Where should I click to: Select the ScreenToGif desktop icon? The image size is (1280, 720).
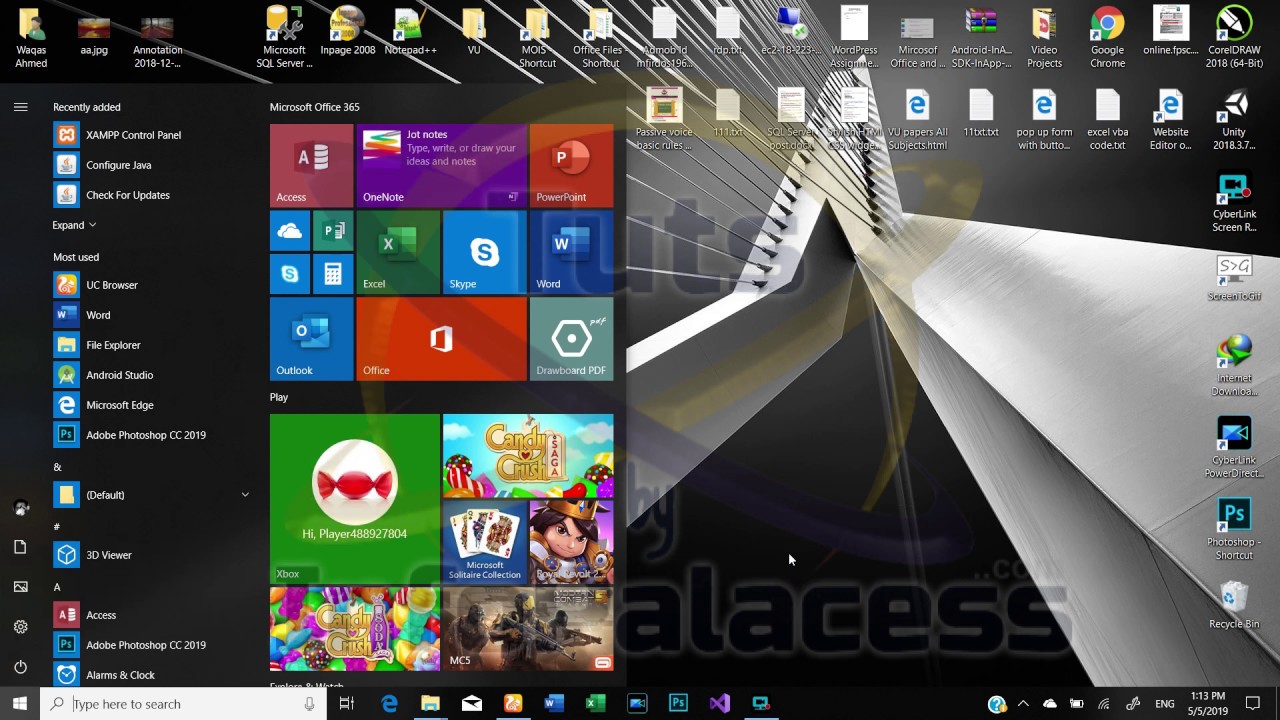click(x=1234, y=279)
